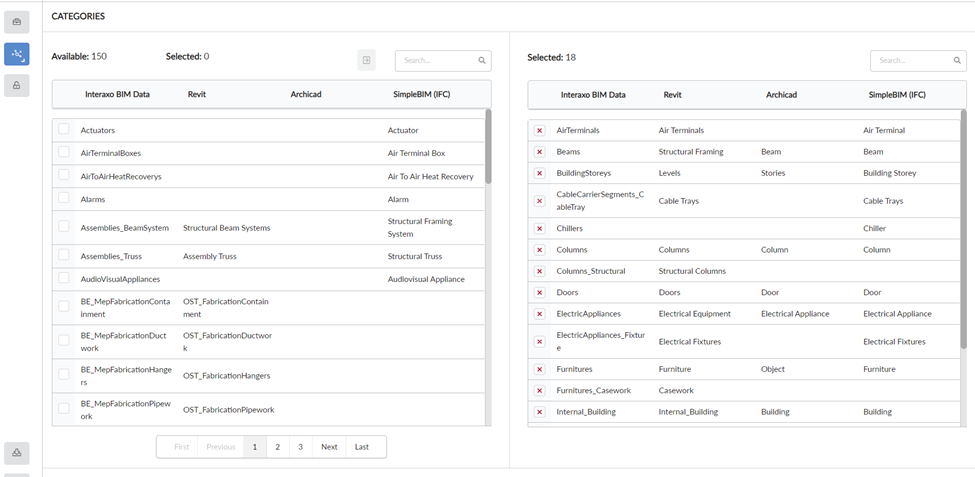Click the Structural Beam Systems cell
Screen dimensions: 975x477
coord(226,228)
